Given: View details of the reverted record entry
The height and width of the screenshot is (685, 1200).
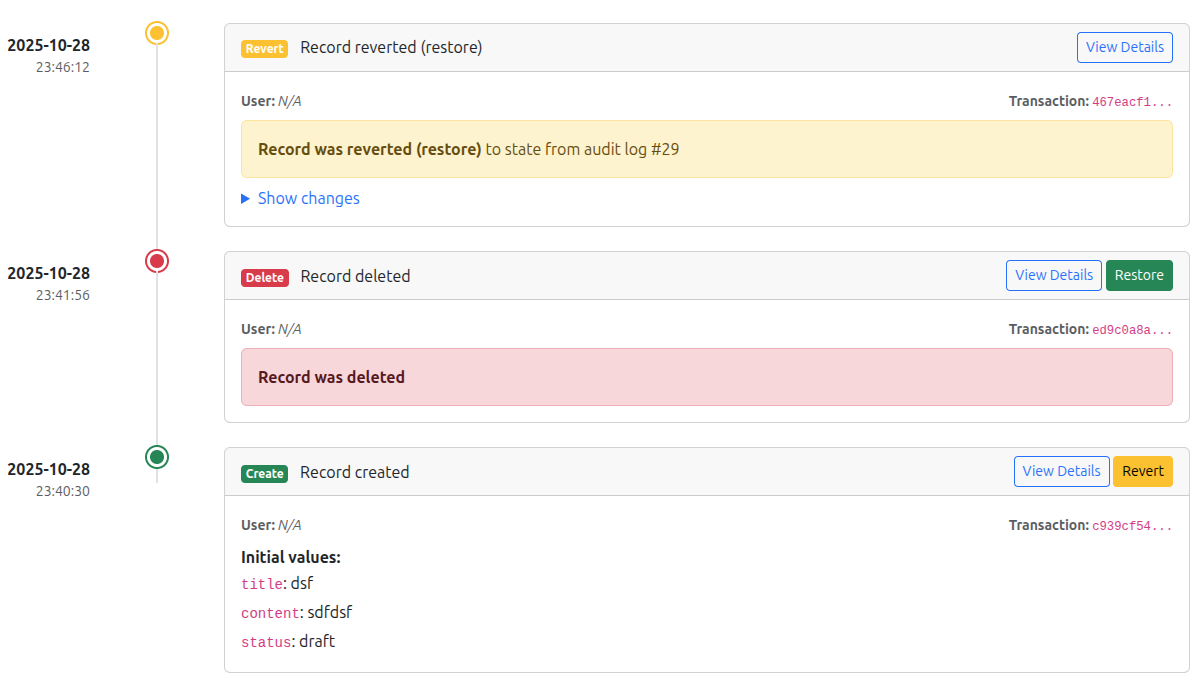Looking at the screenshot, I should click(x=1124, y=47).
